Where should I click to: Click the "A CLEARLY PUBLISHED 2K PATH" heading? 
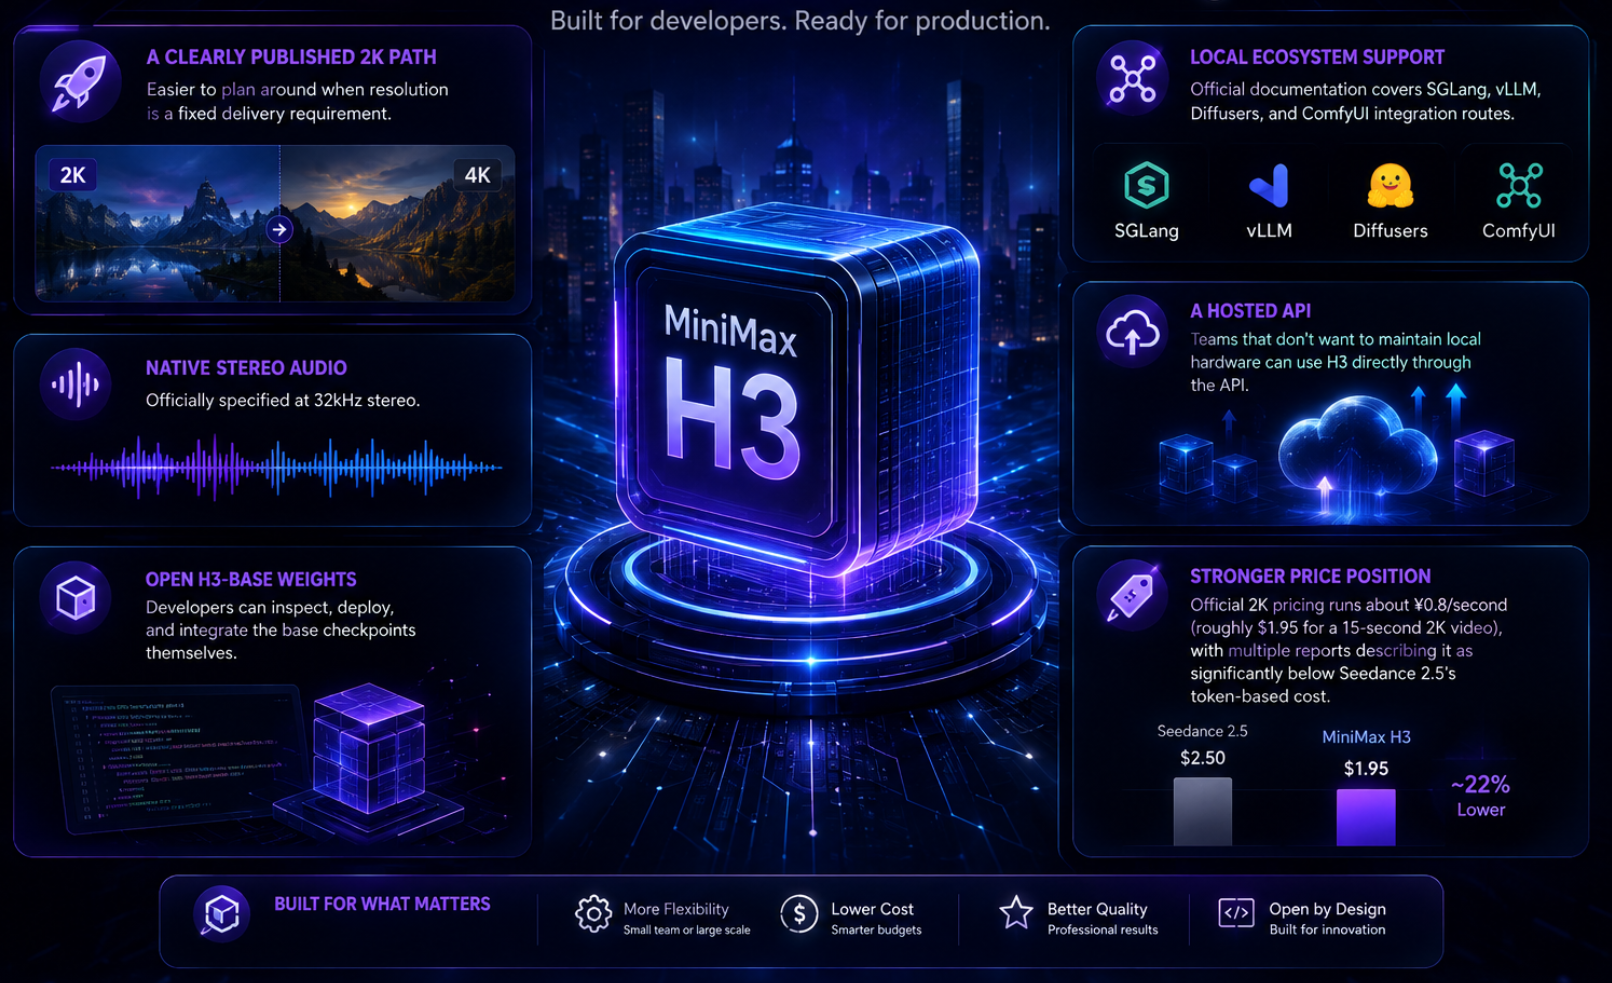tap(291, 57)
